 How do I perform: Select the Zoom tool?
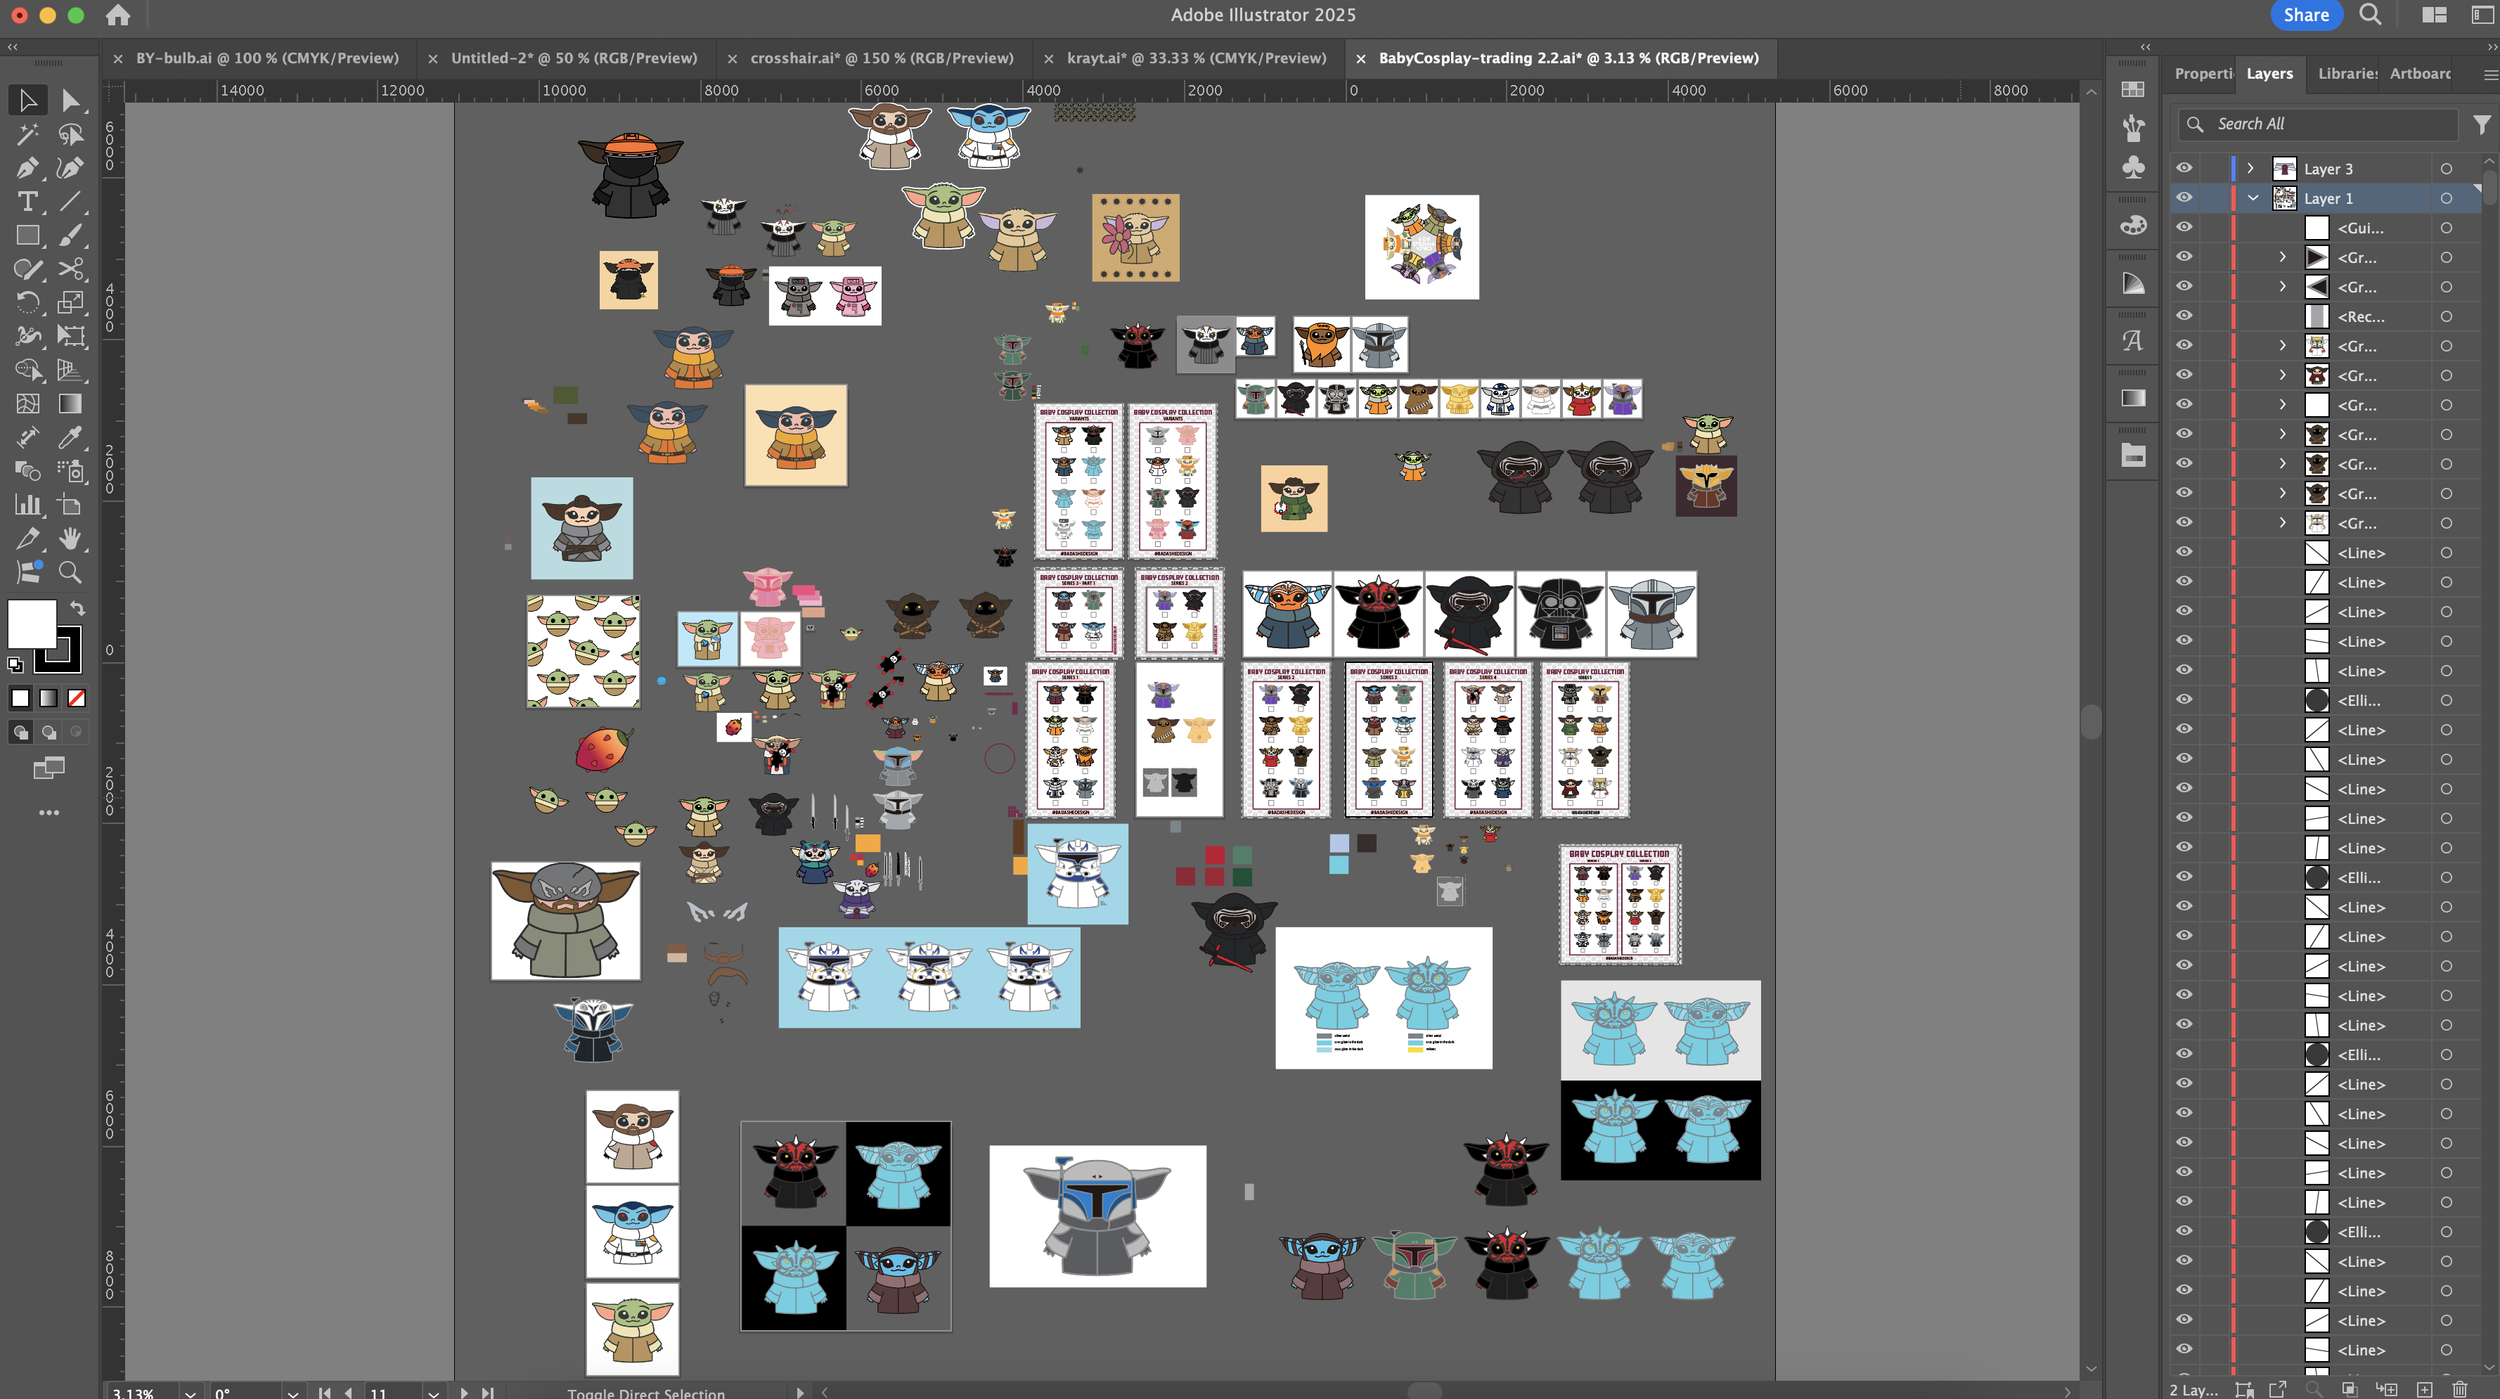(70, 572)
